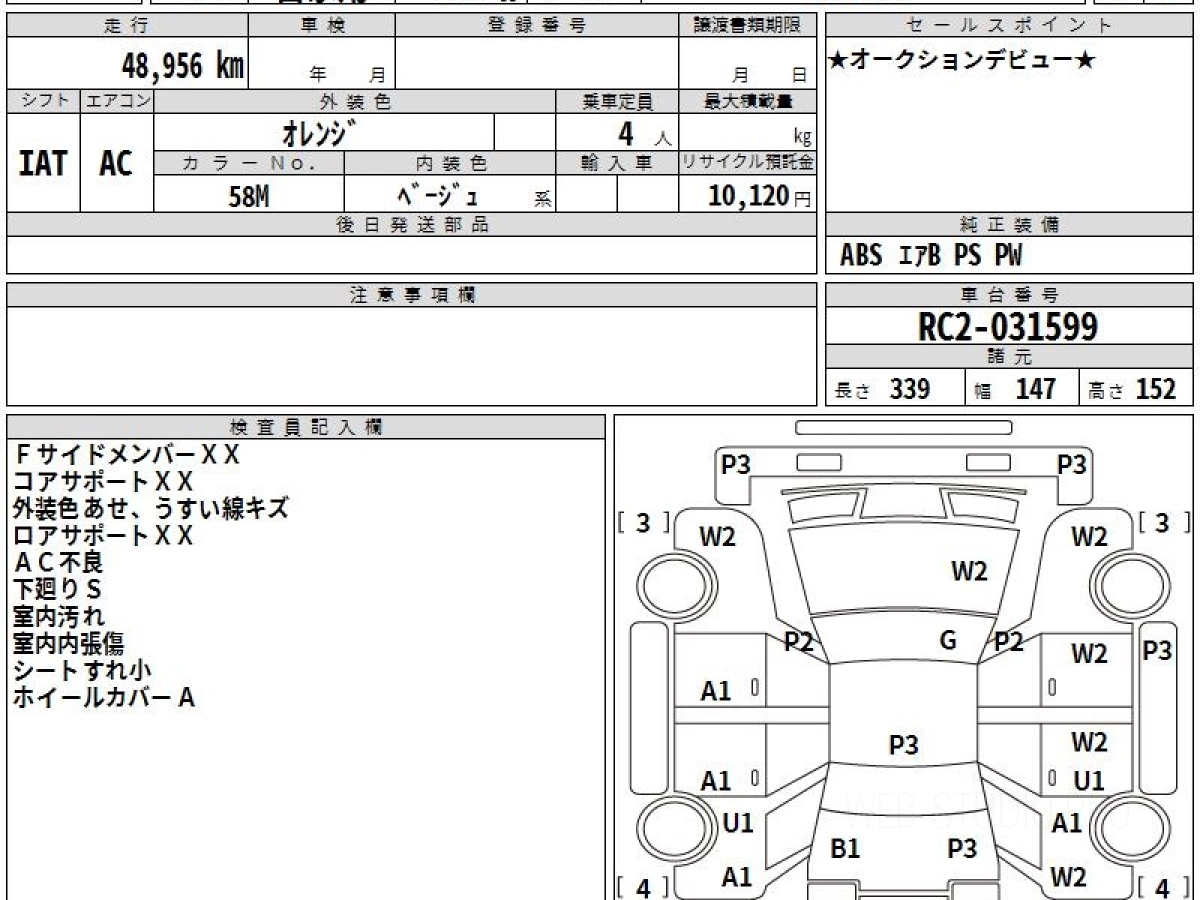Select the color code 58M
Image resolution: width=1200 pixels, height=900 pixels.
click(249, 196)
